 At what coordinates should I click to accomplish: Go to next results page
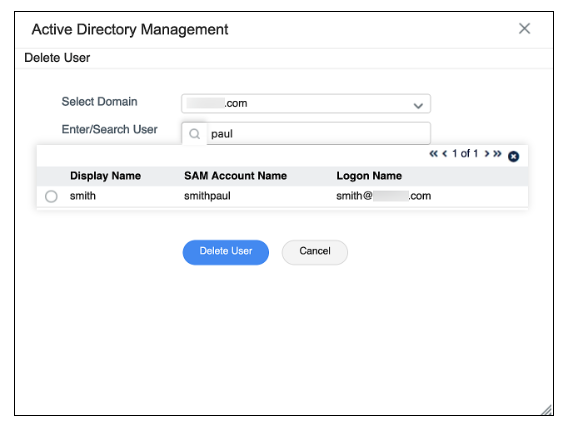[x=487, y=154]
